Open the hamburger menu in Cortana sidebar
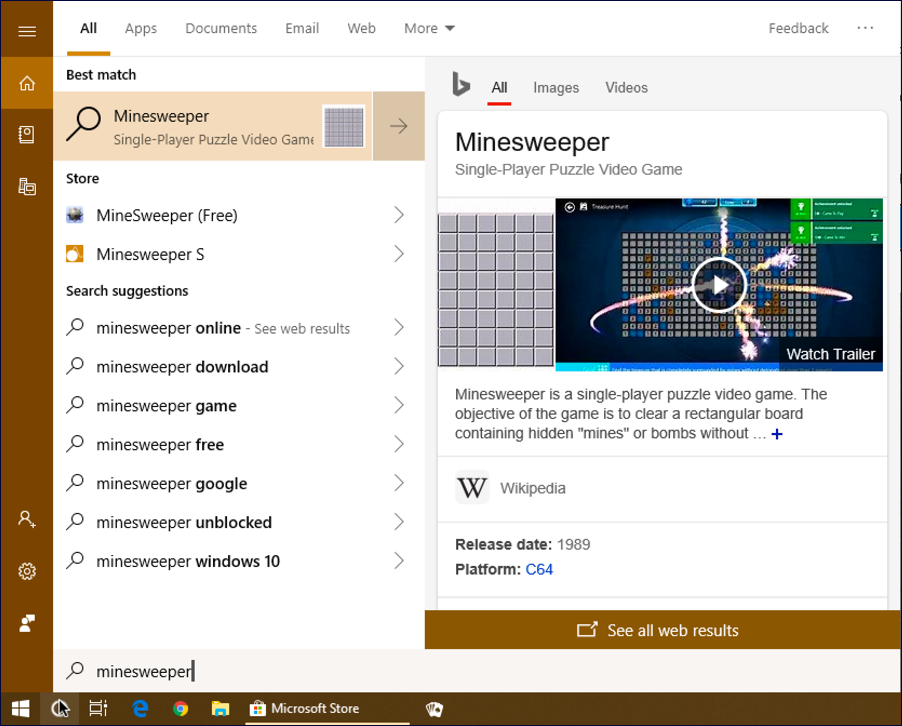 click(x=27, y=30)
